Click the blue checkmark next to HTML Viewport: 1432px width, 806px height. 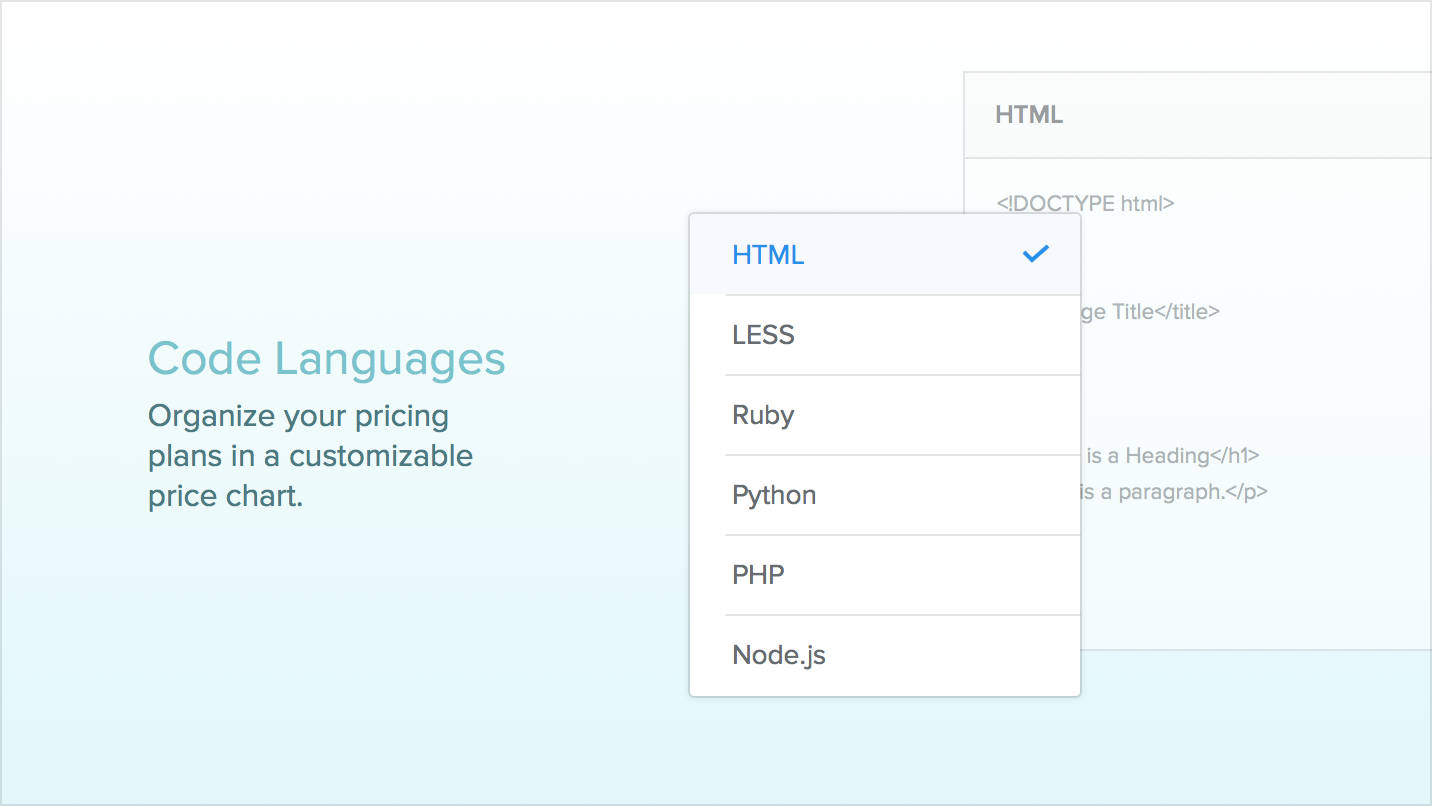click(1037, 254)
